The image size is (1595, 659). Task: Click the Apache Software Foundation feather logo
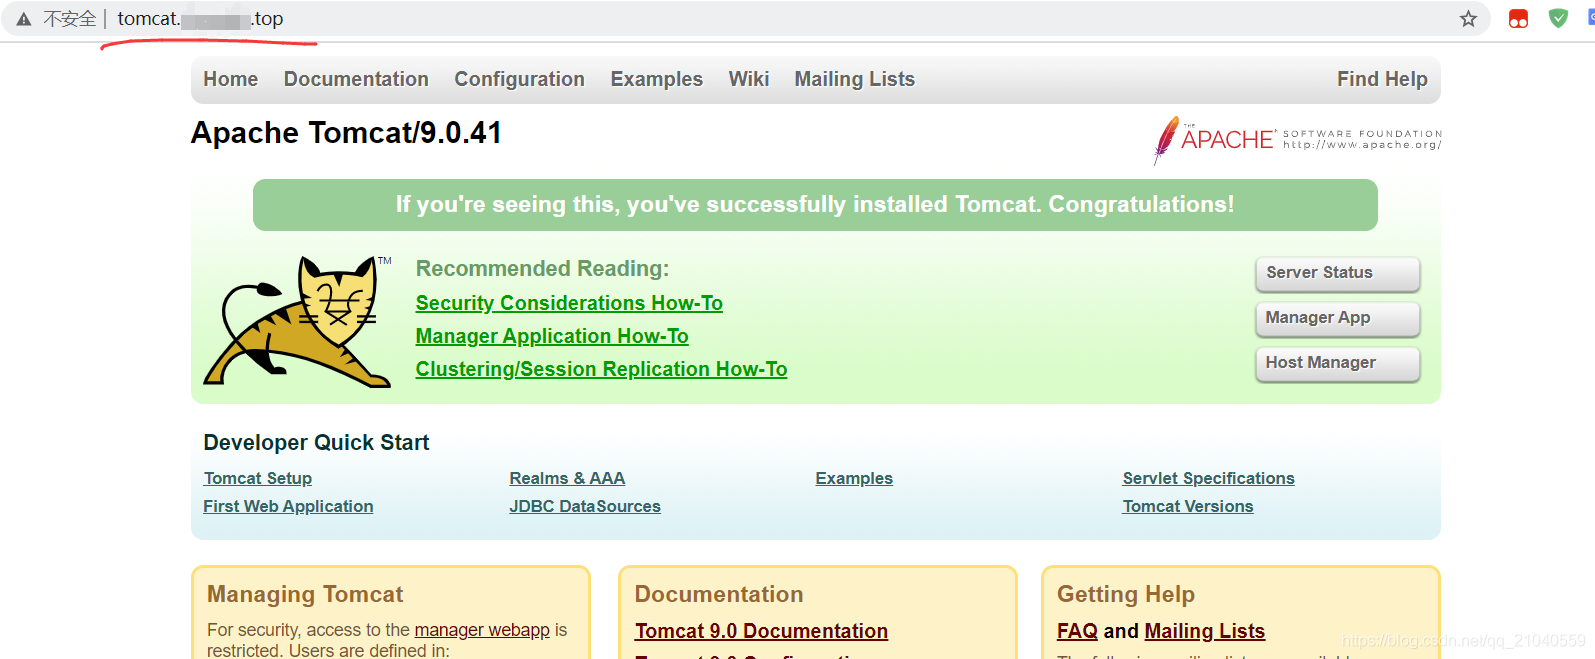coord(1169,138)
